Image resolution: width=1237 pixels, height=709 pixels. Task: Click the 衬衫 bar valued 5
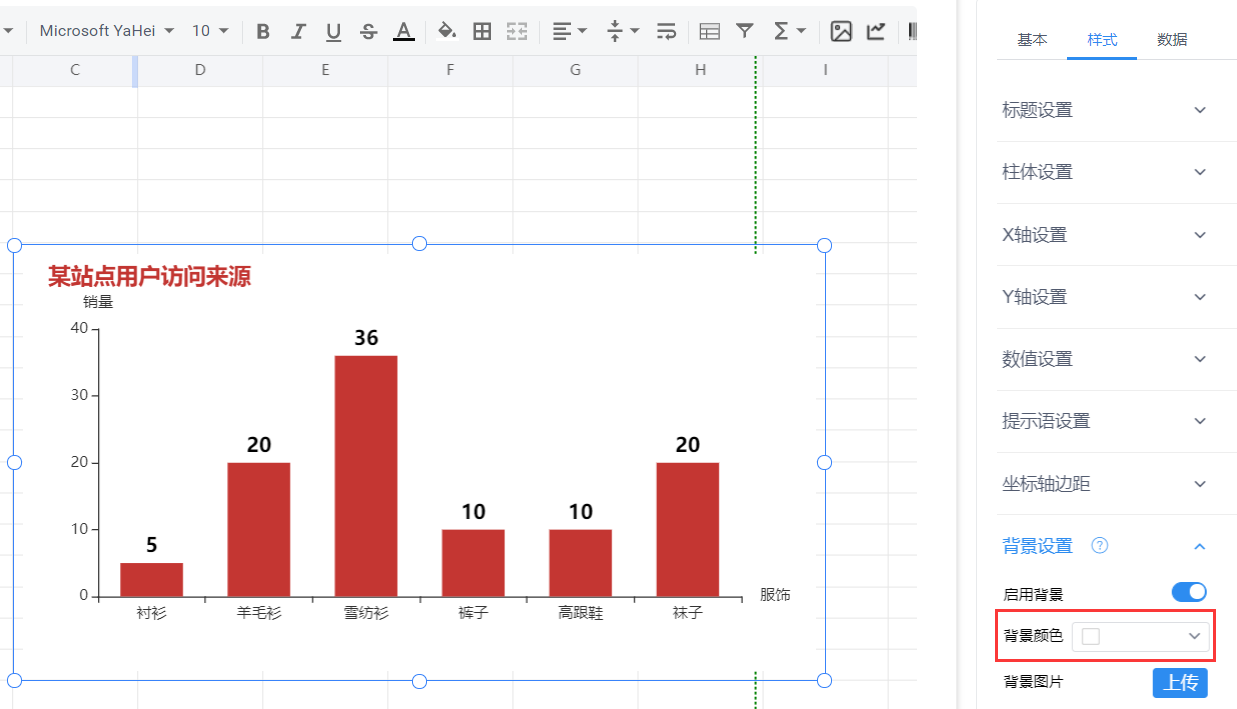152,580
